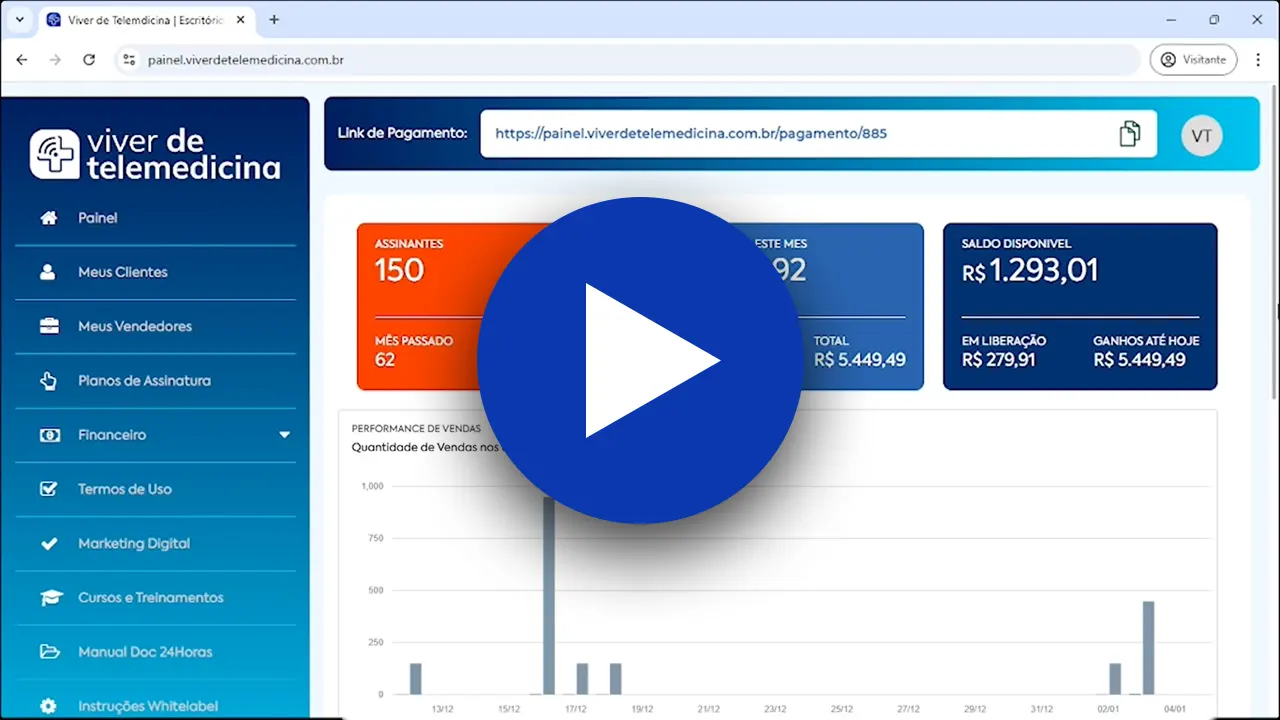
Task: Click the 13/12 date label on chart
Action: tap(442, 709)
